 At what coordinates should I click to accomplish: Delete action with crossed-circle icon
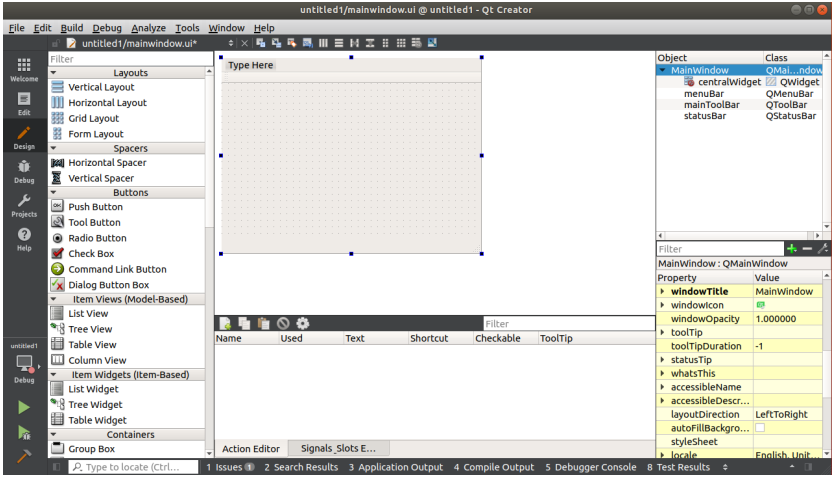(x=283, y=323)
